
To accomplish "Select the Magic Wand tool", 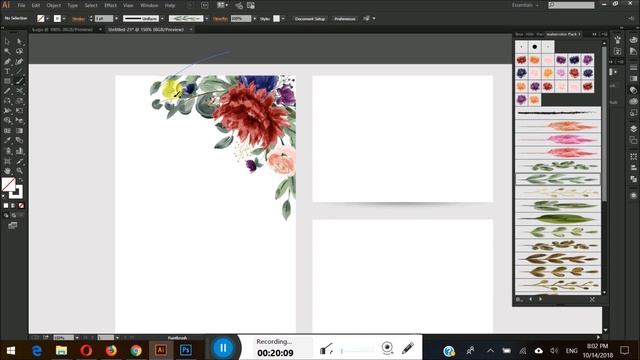I will (x=7, y=51).
